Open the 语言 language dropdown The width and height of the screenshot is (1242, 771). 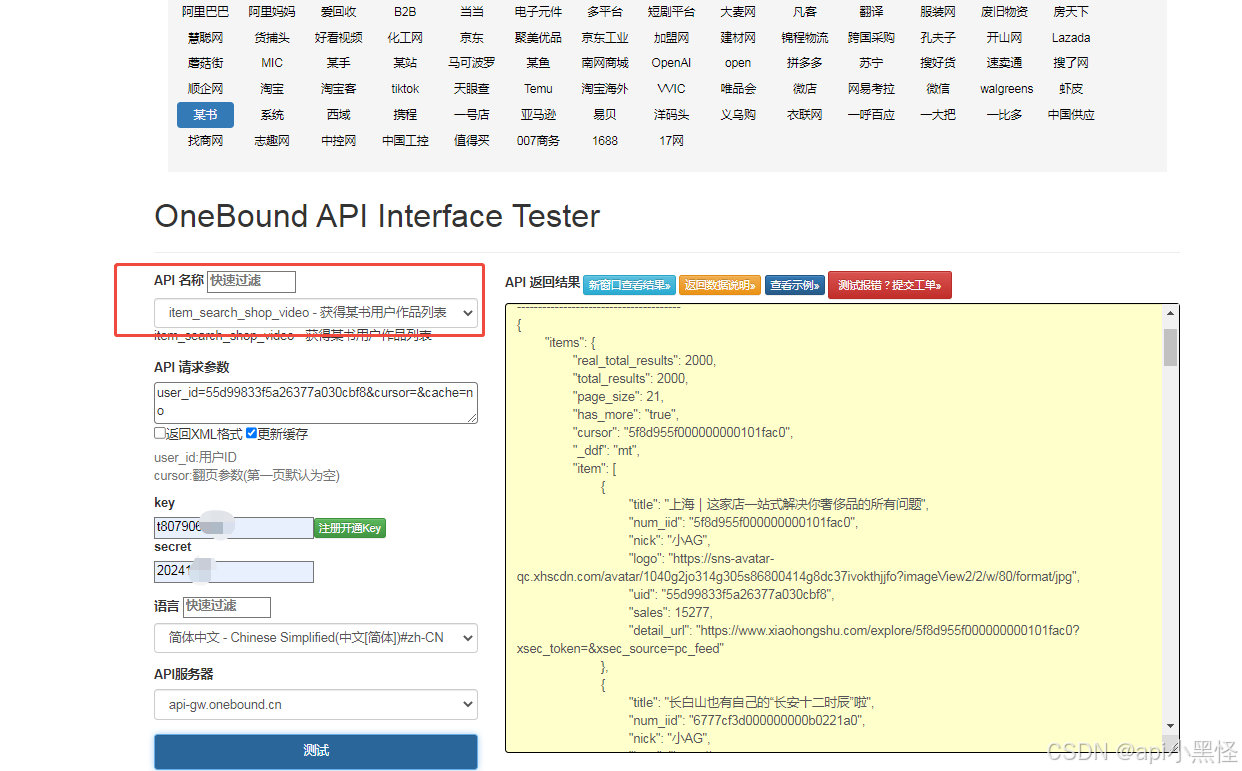[x=316, y=638]
